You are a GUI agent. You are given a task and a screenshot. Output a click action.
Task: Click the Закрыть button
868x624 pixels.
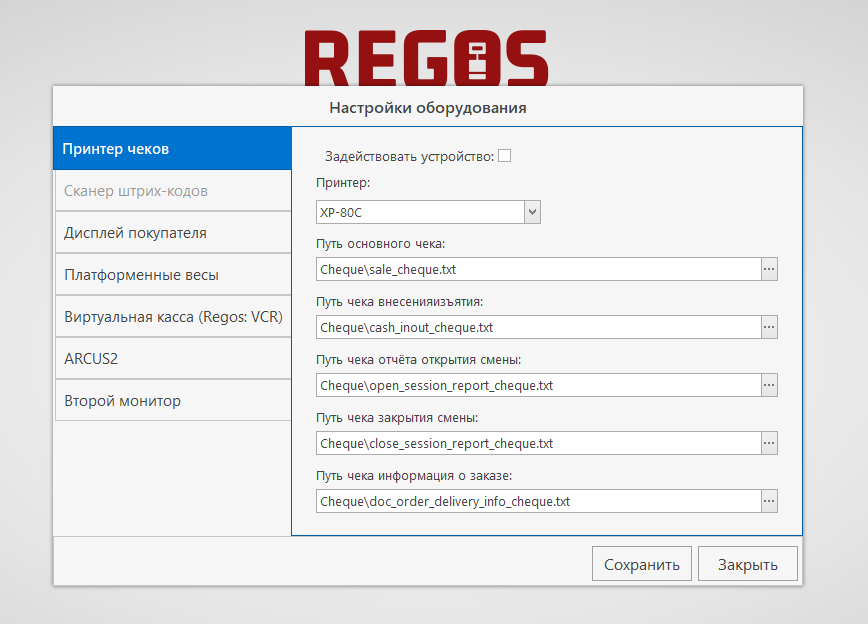click(748, 564)
